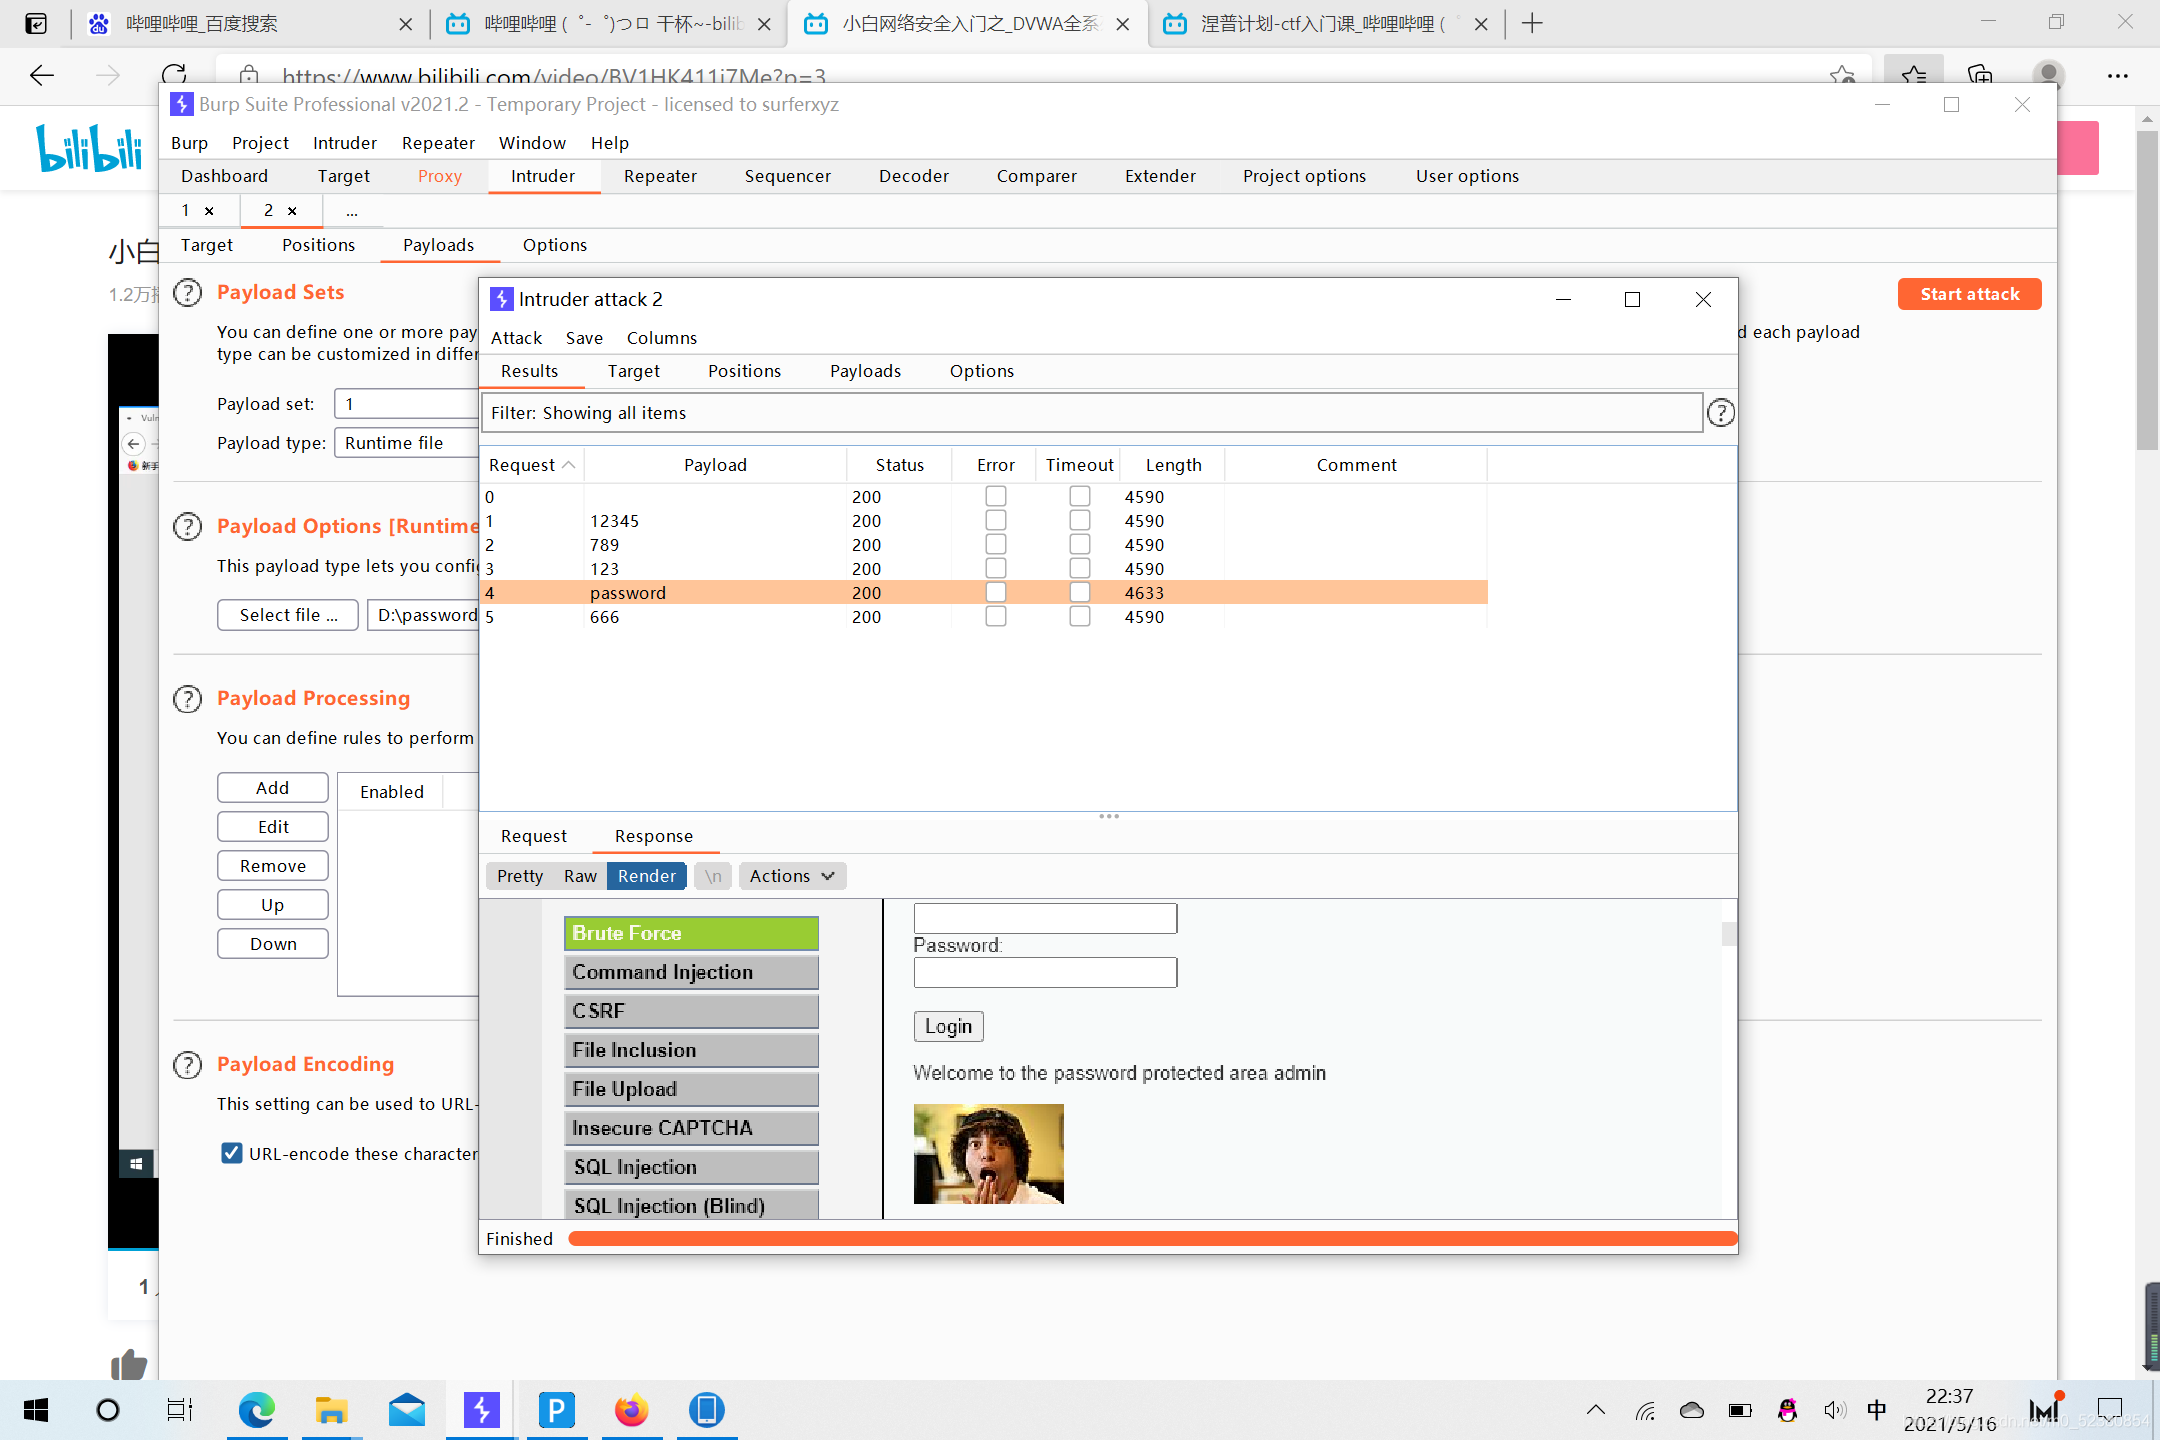Viewport: 2160px width, 1440px height.
Task: Toggle URL-encode these characters checkbox
Action: 231,1153
